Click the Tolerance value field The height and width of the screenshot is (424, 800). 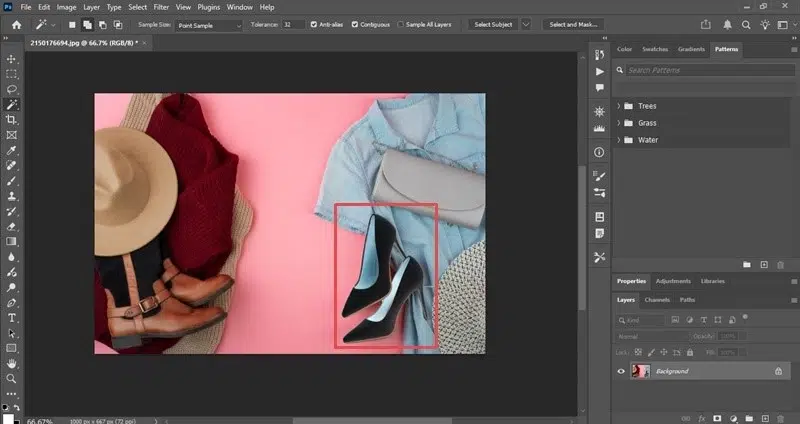293,24
